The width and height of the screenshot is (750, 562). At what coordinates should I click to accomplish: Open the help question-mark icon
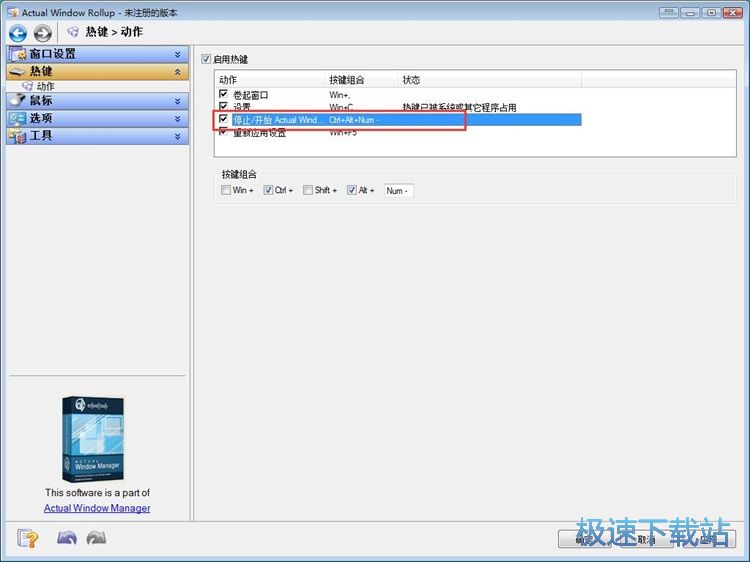(x=27, y=539)
